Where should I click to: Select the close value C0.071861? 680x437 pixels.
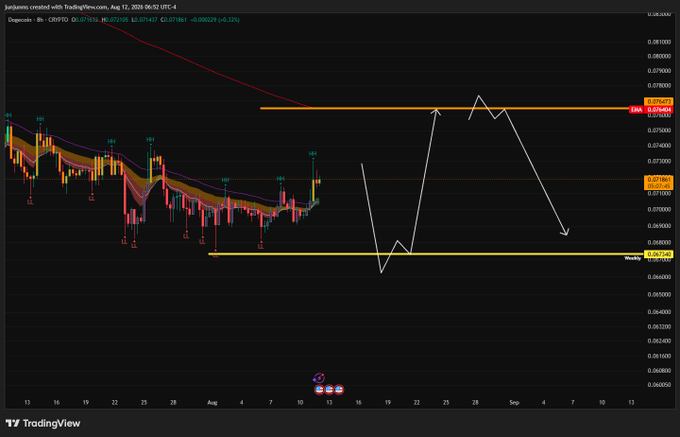pyautogui.click(x=173, y=20)
